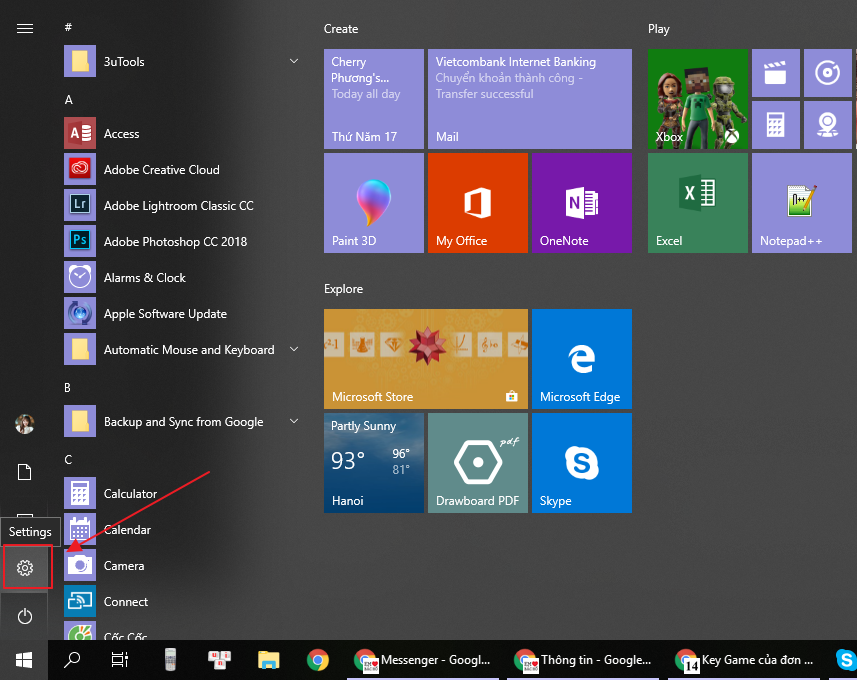Open the Start menu hamburger navigation
This screenshot has height=680, width=857.
click(24, 28)
